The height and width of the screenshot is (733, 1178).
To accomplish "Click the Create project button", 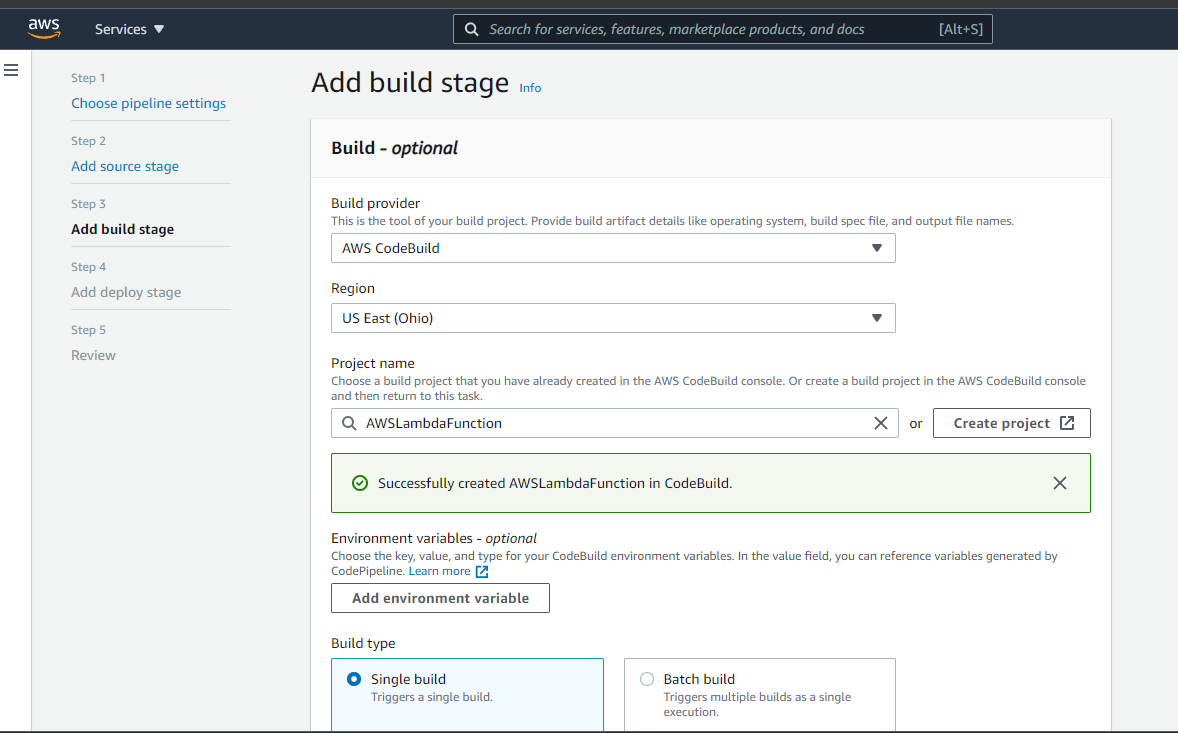I will click(1011, 423).
